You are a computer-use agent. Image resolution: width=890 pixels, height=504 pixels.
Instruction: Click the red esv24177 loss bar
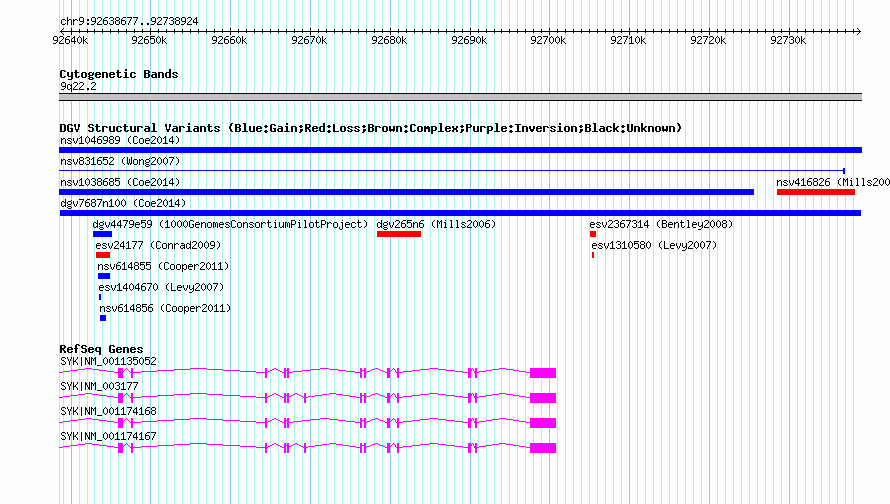pos(103,255)
